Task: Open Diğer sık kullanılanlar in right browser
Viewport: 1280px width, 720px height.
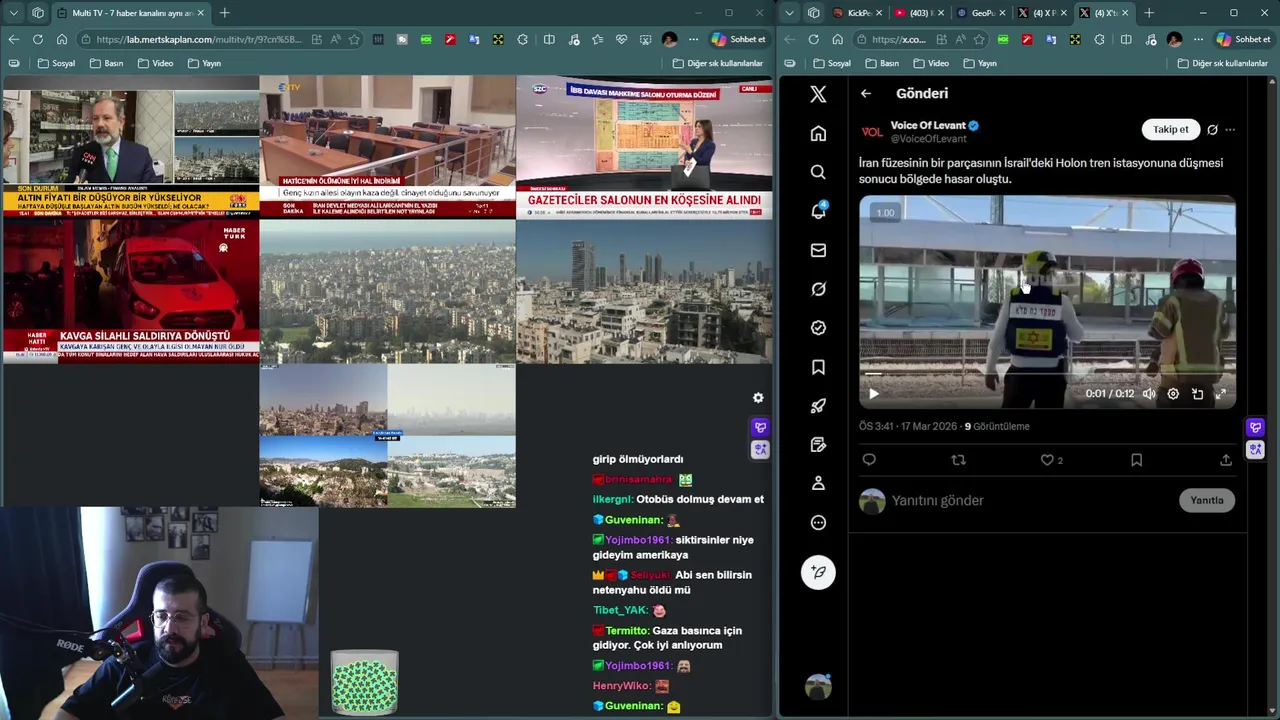Action: tap(1222, 63)
